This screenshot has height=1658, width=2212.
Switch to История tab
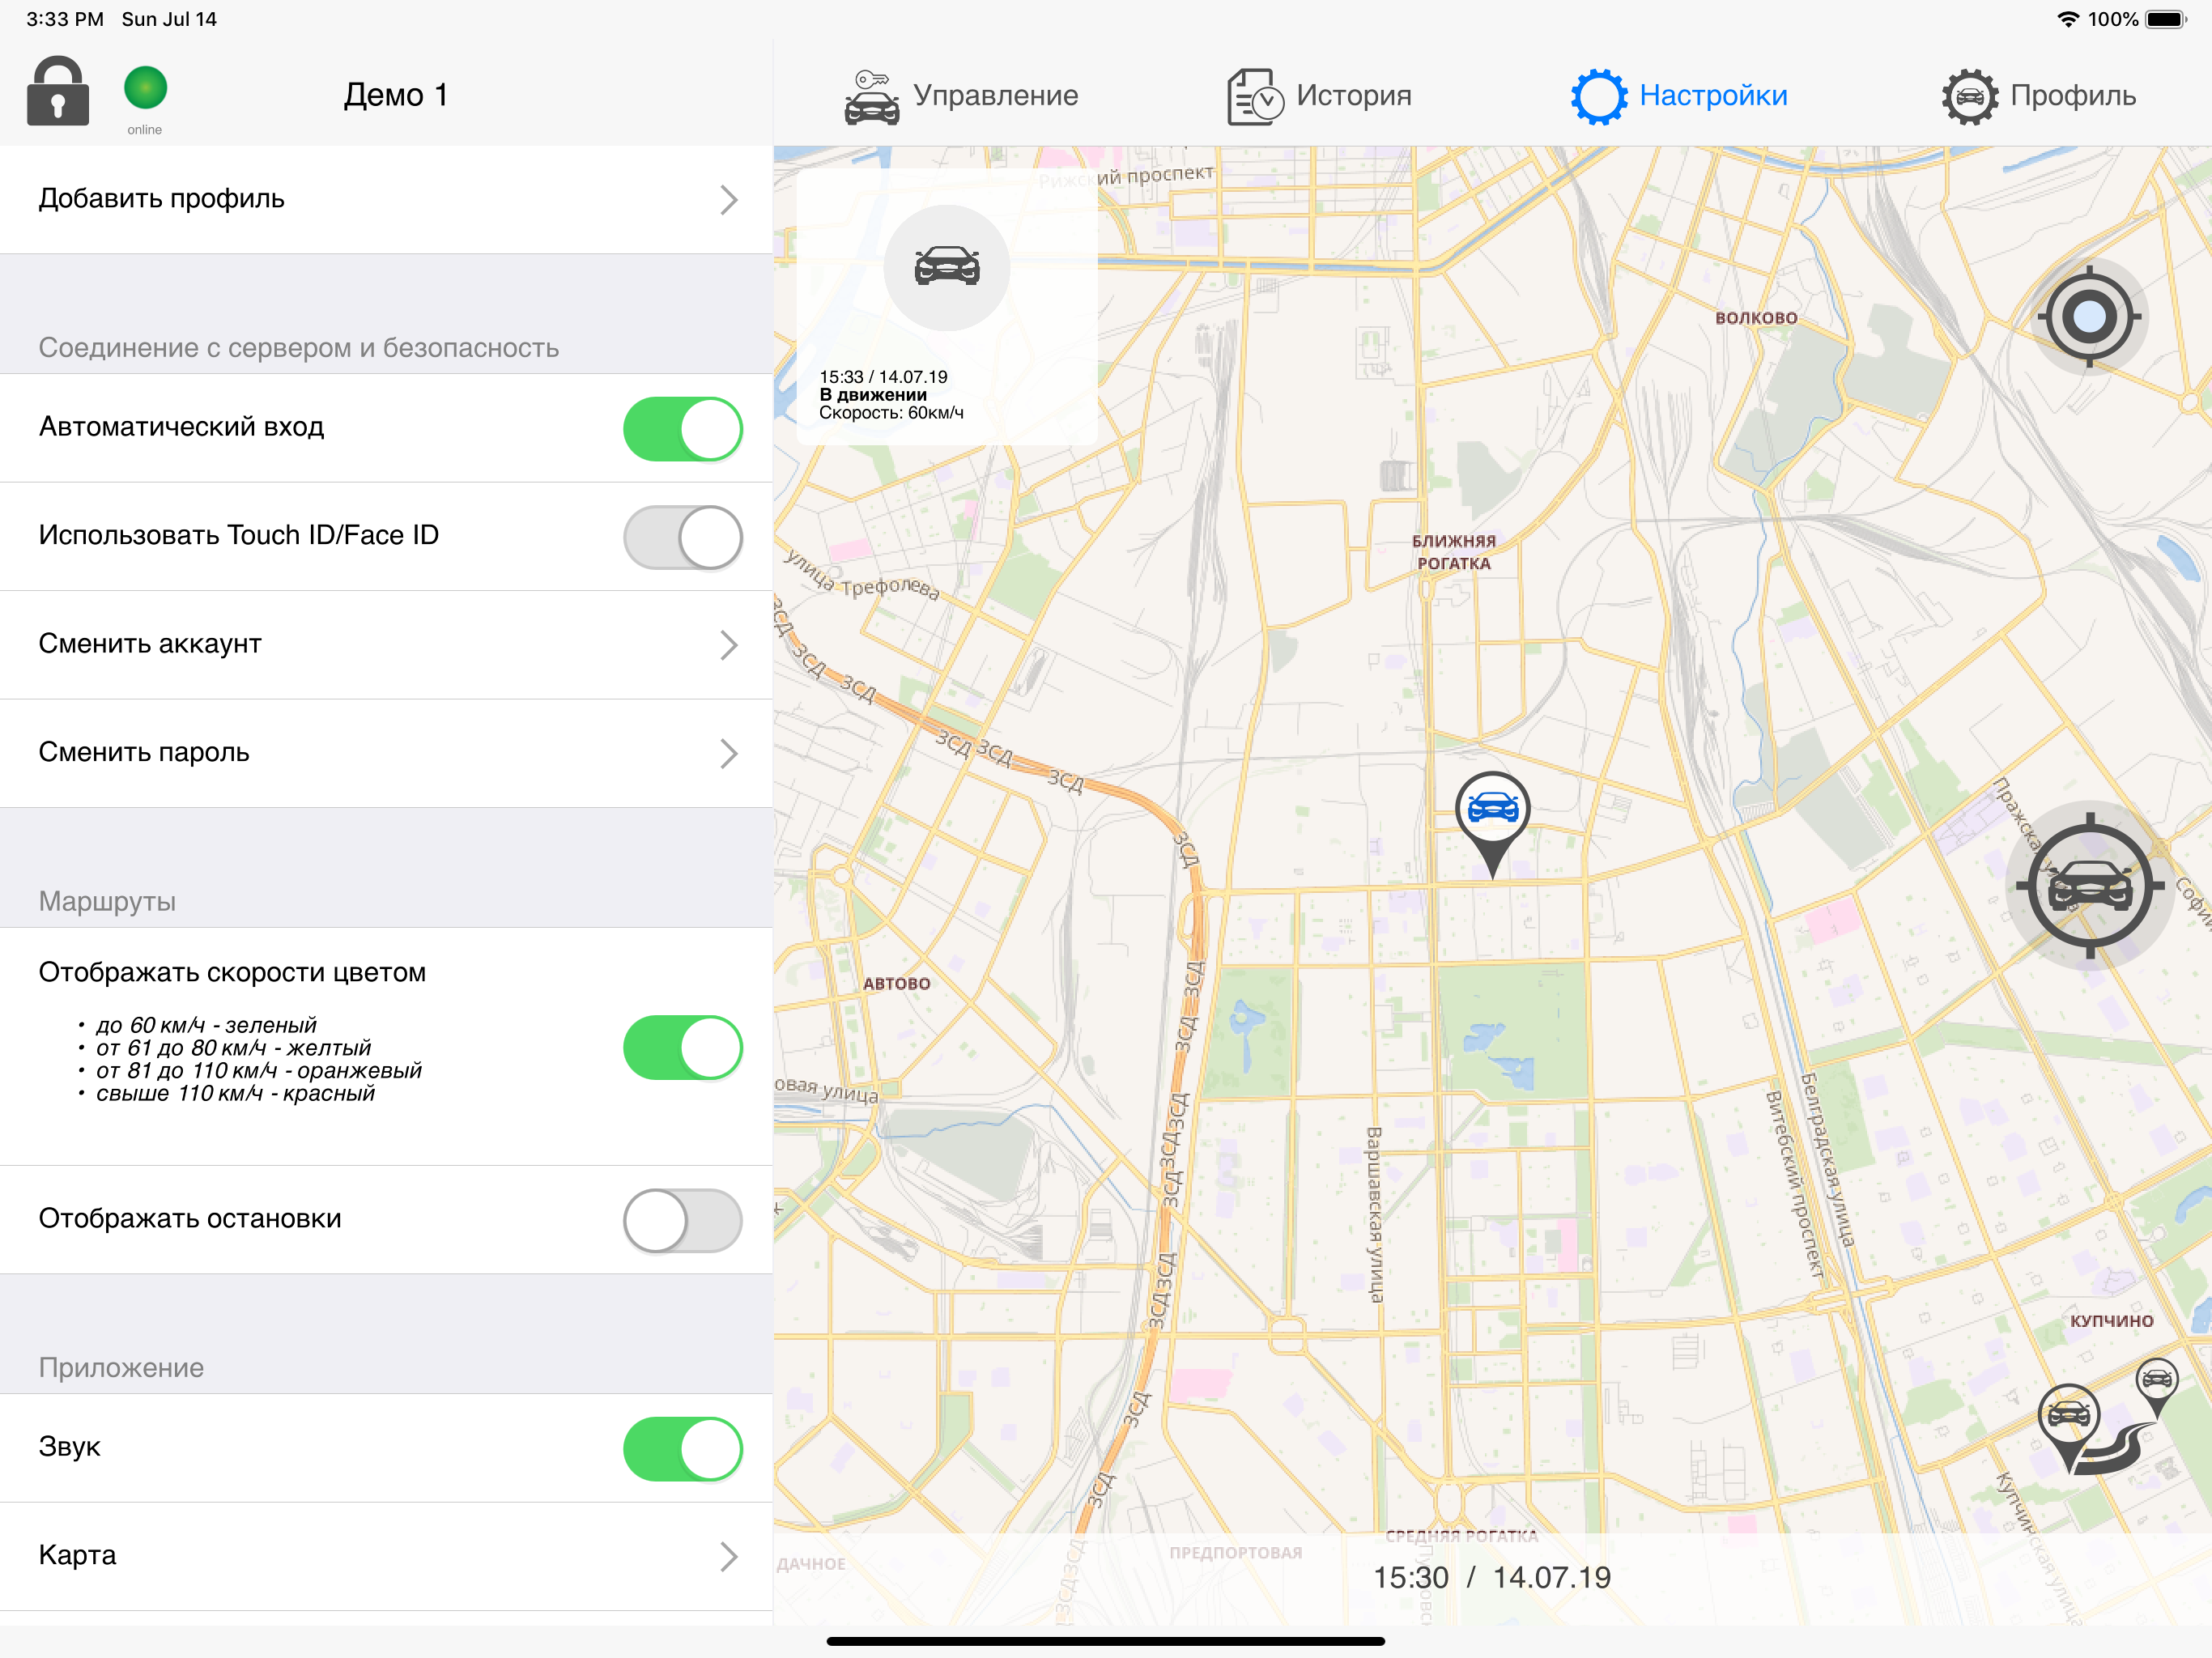click(1319, 96)
